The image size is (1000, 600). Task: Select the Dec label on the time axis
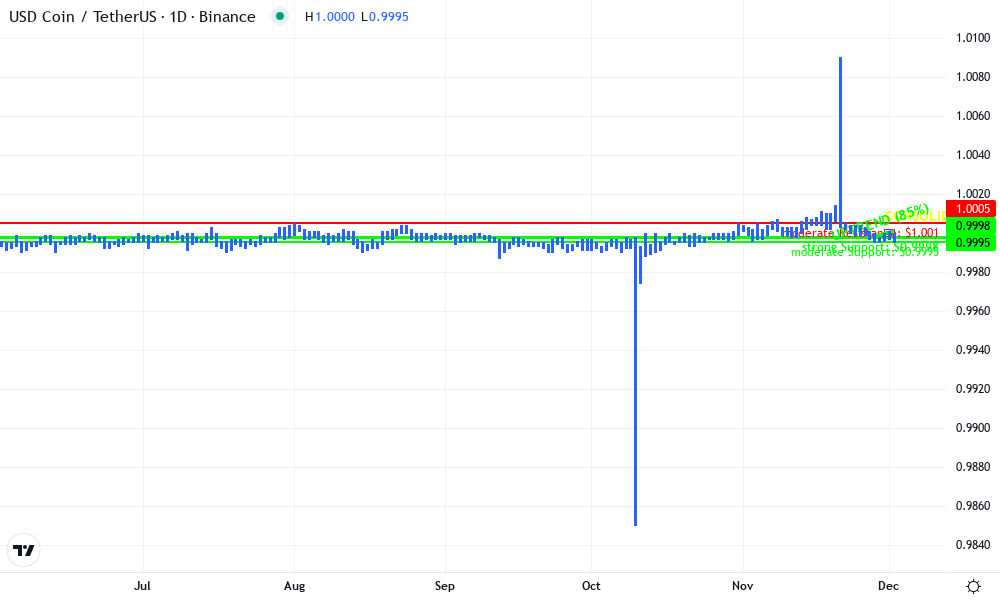click(x=887, y=586)
